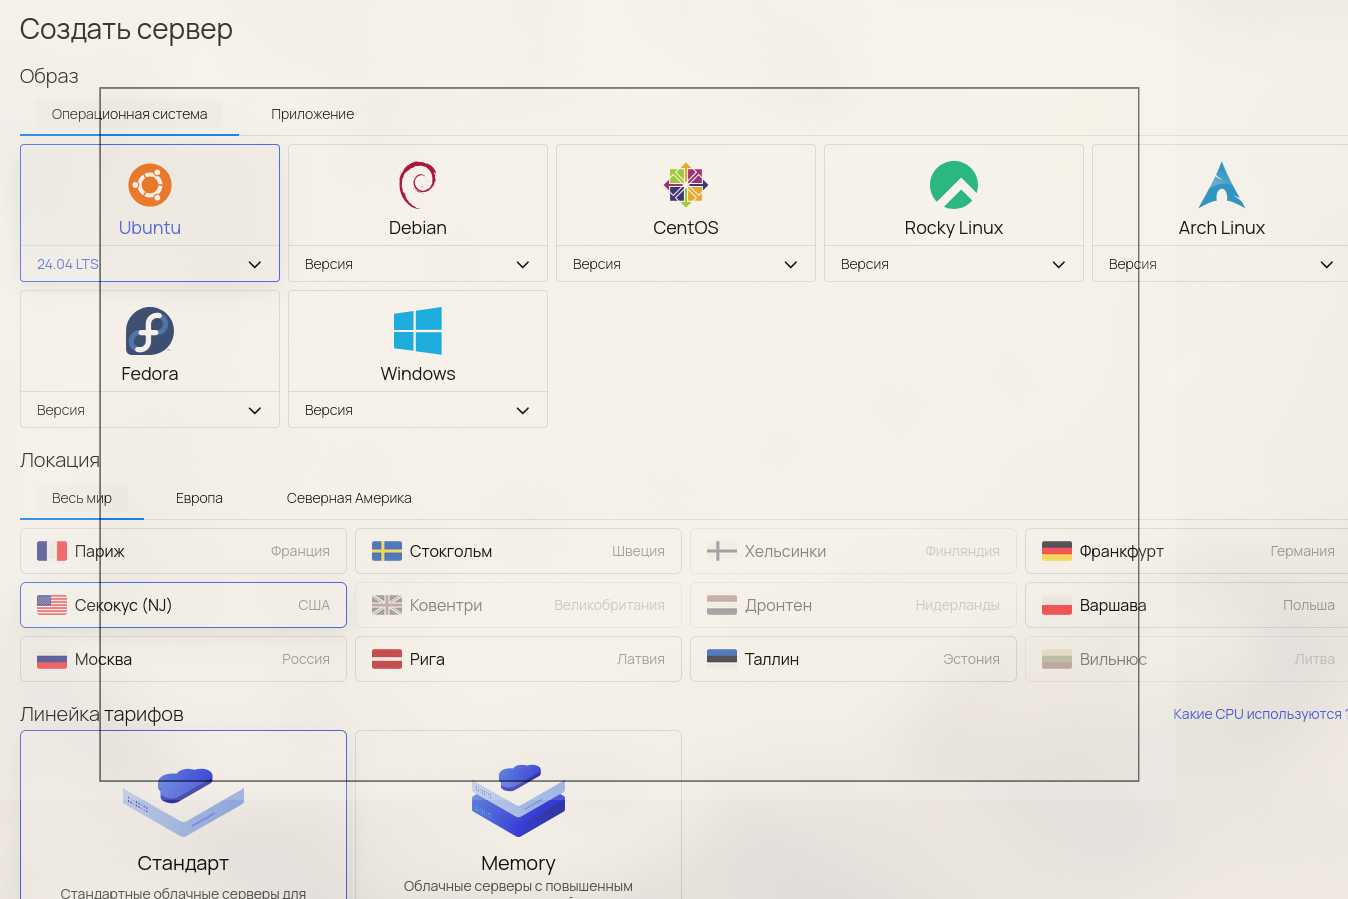Switch to the Операционная система tab
Viewport: 1348px width, 899px height.
pyautogui.click(x=130, y=114)
